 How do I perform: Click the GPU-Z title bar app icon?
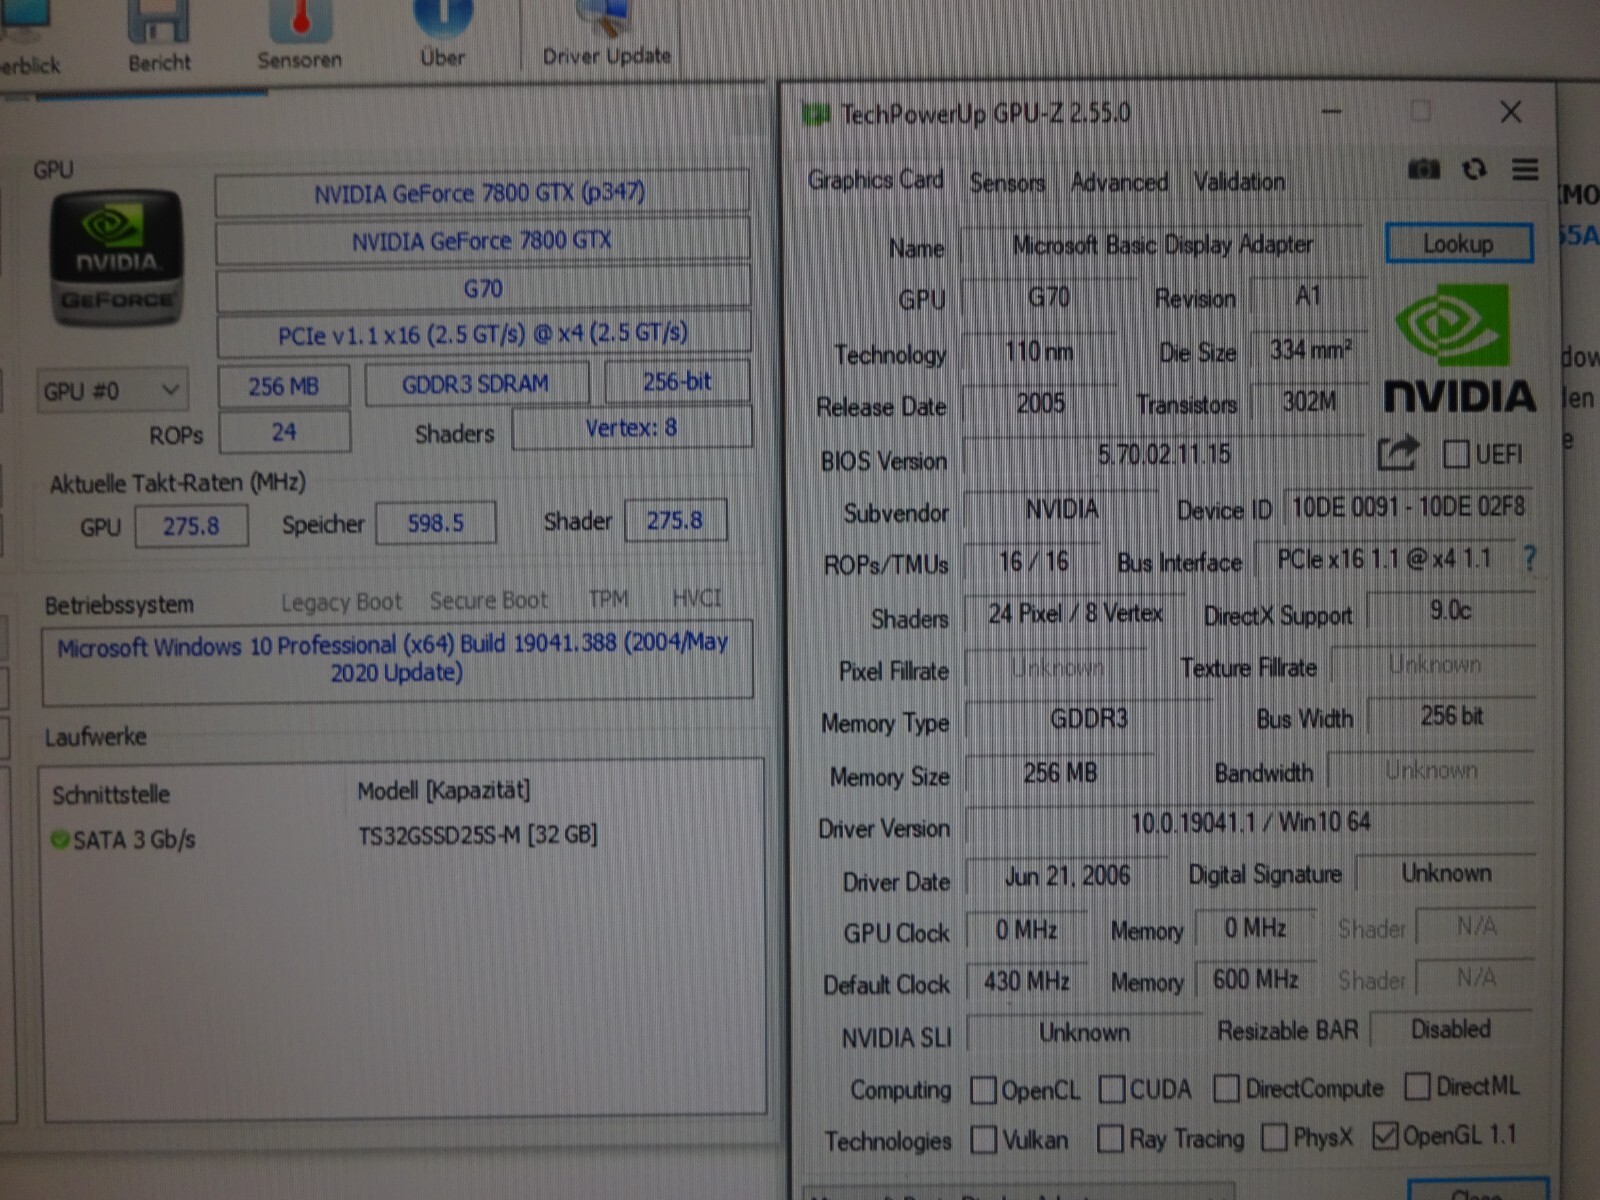(x=816, y=115)
